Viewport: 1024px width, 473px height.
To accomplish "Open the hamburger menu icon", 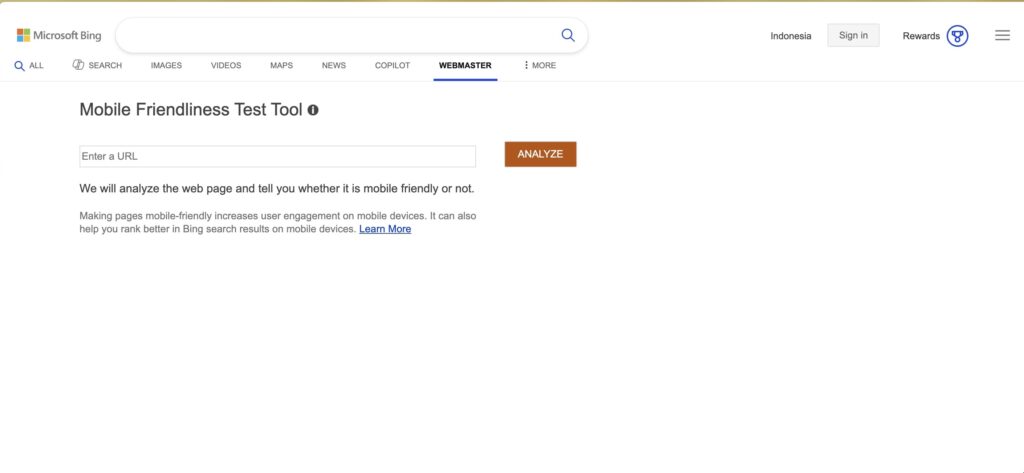I will click(1002, 35).
